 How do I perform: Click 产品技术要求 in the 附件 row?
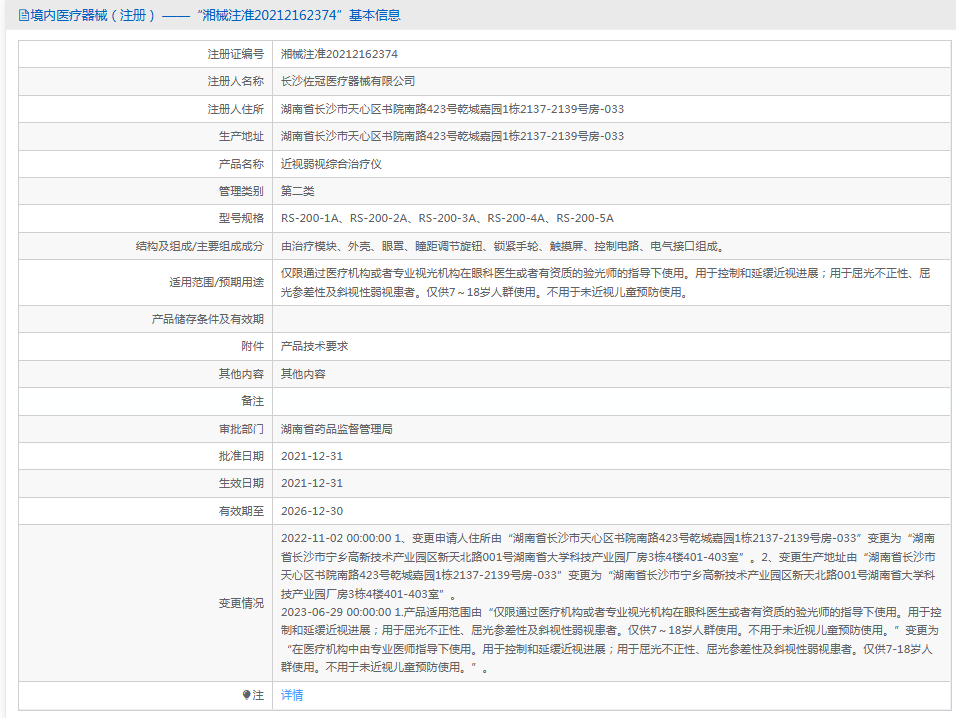point(314,346)
